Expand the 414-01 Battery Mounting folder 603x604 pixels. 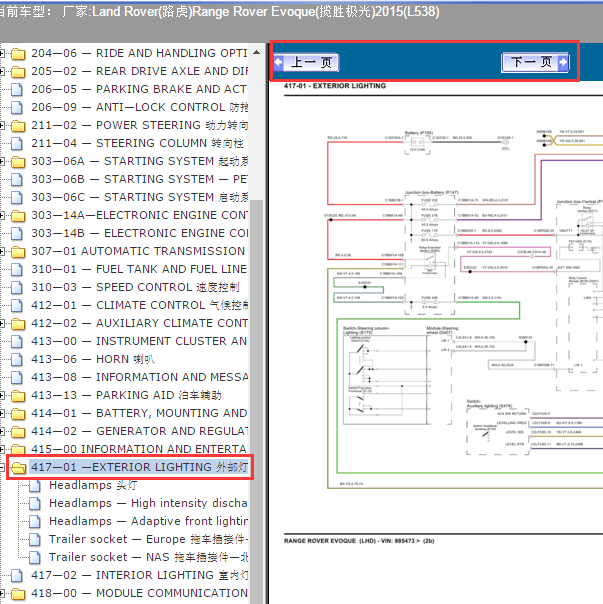coord(2,414)
